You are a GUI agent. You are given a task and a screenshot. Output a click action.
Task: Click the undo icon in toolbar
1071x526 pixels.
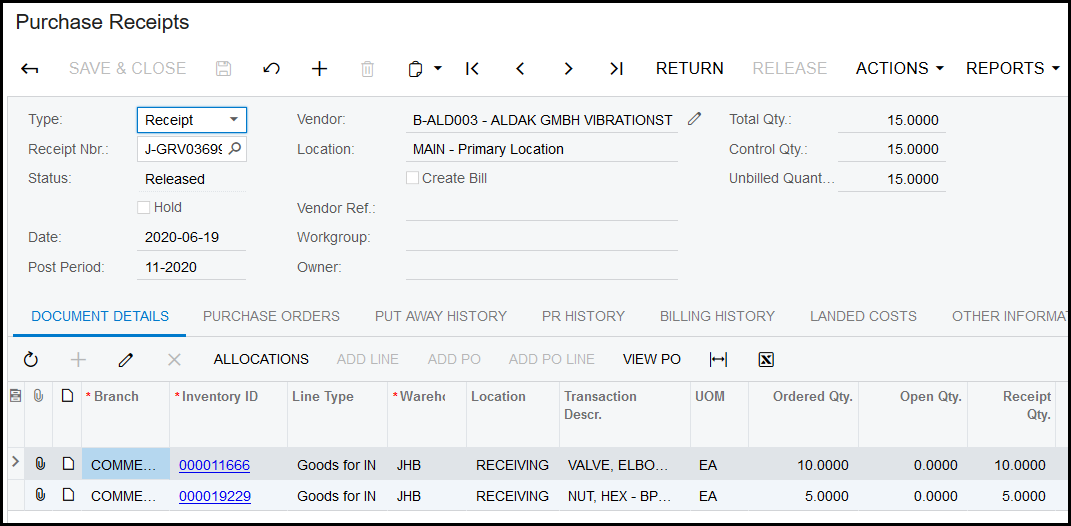coord(271,69)
